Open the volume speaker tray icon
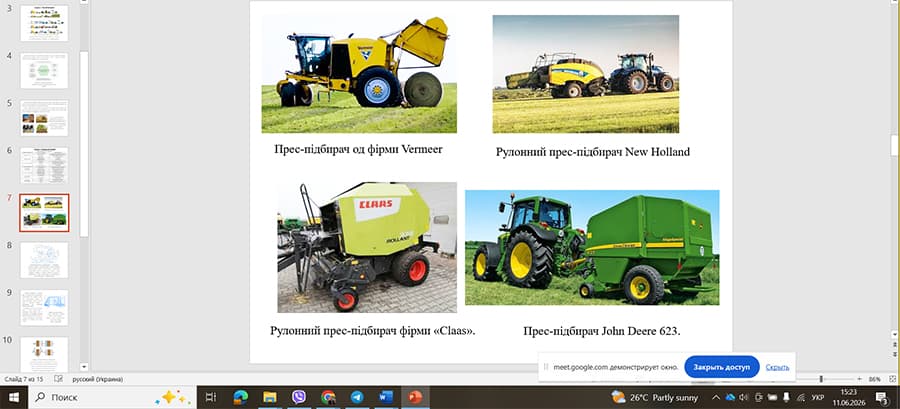The width and height of the screenshot is (900, 409). coord(744,397)
